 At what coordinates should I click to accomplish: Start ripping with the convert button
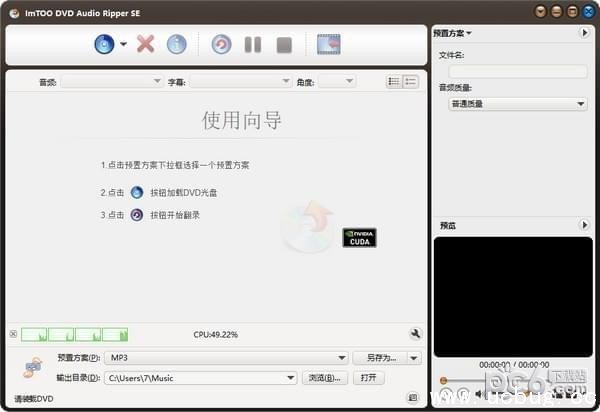222,44
